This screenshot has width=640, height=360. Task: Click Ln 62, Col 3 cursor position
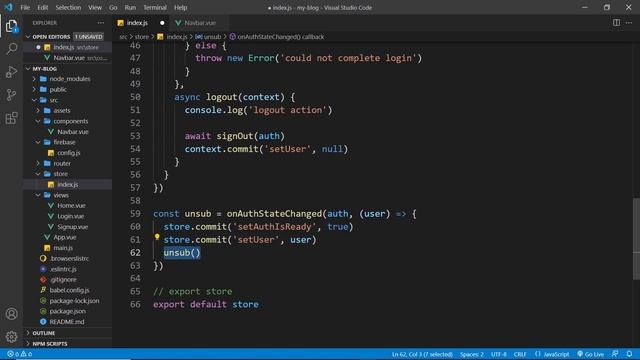pyautogui.click(x=422, y=354)
